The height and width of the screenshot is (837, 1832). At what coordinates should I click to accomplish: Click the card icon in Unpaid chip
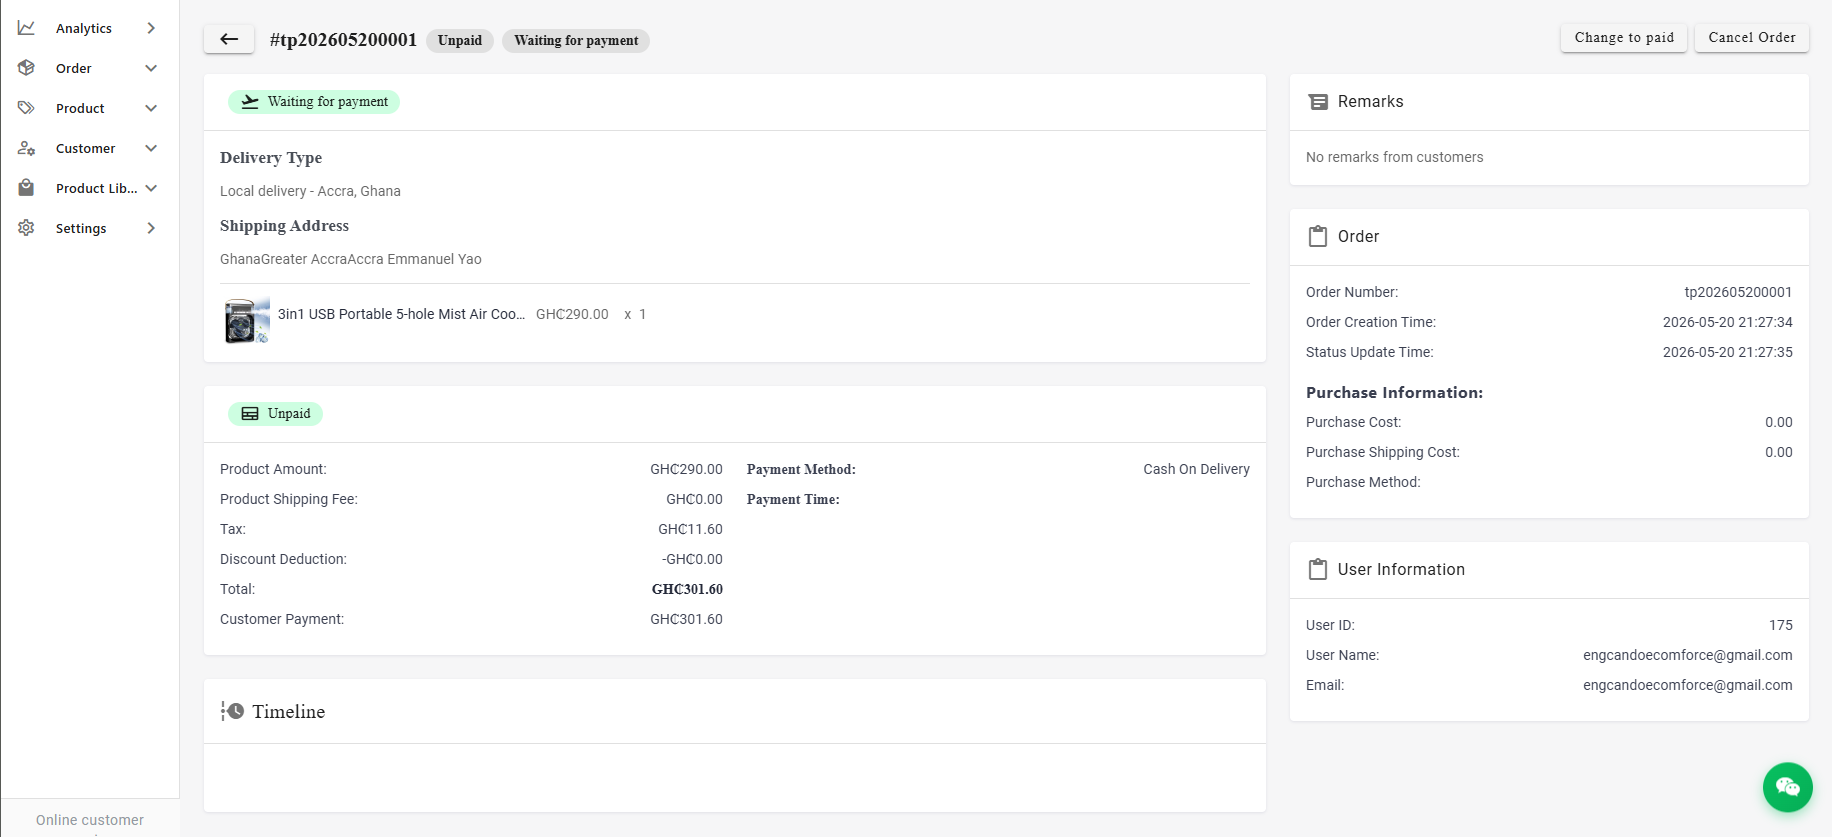point(250,414)
